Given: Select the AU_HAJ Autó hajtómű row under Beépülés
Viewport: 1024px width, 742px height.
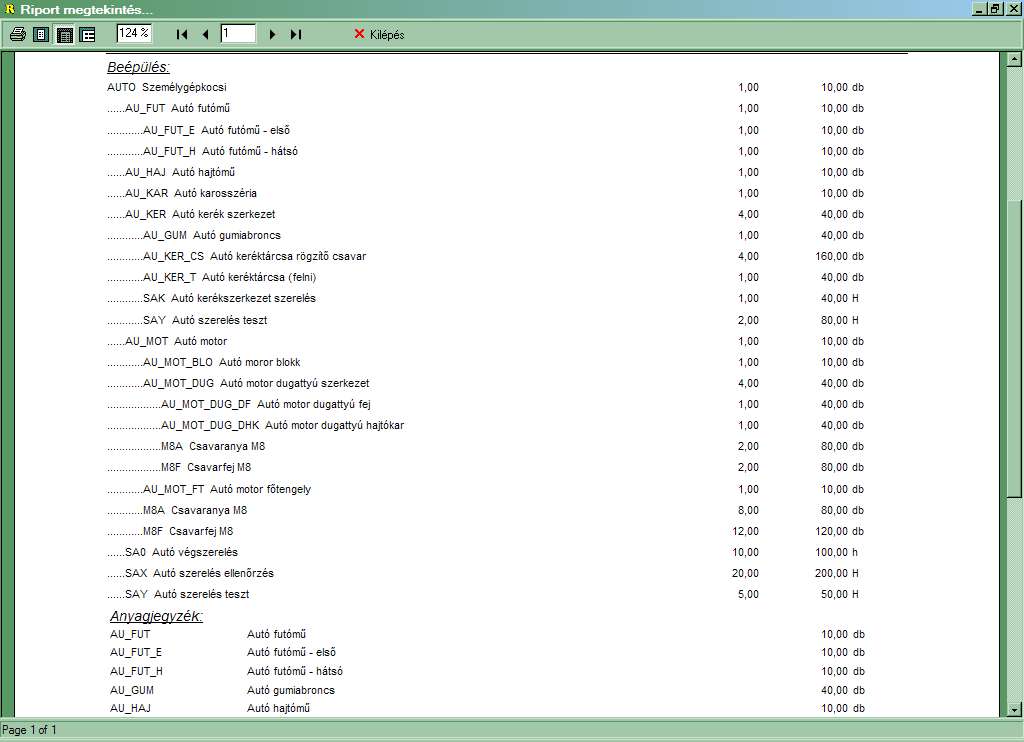Looking at the screenshot, I should point(486,172).
